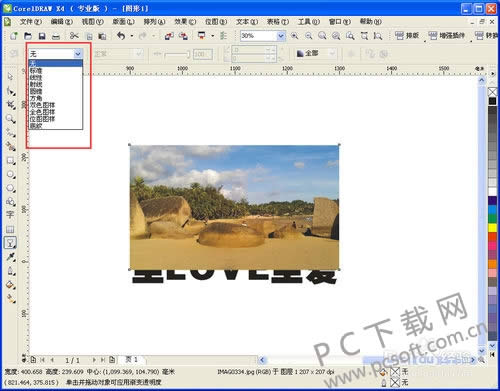Cut selection with the scissors icon
Viewport: 500px width, 391px height.
(74, 36)
